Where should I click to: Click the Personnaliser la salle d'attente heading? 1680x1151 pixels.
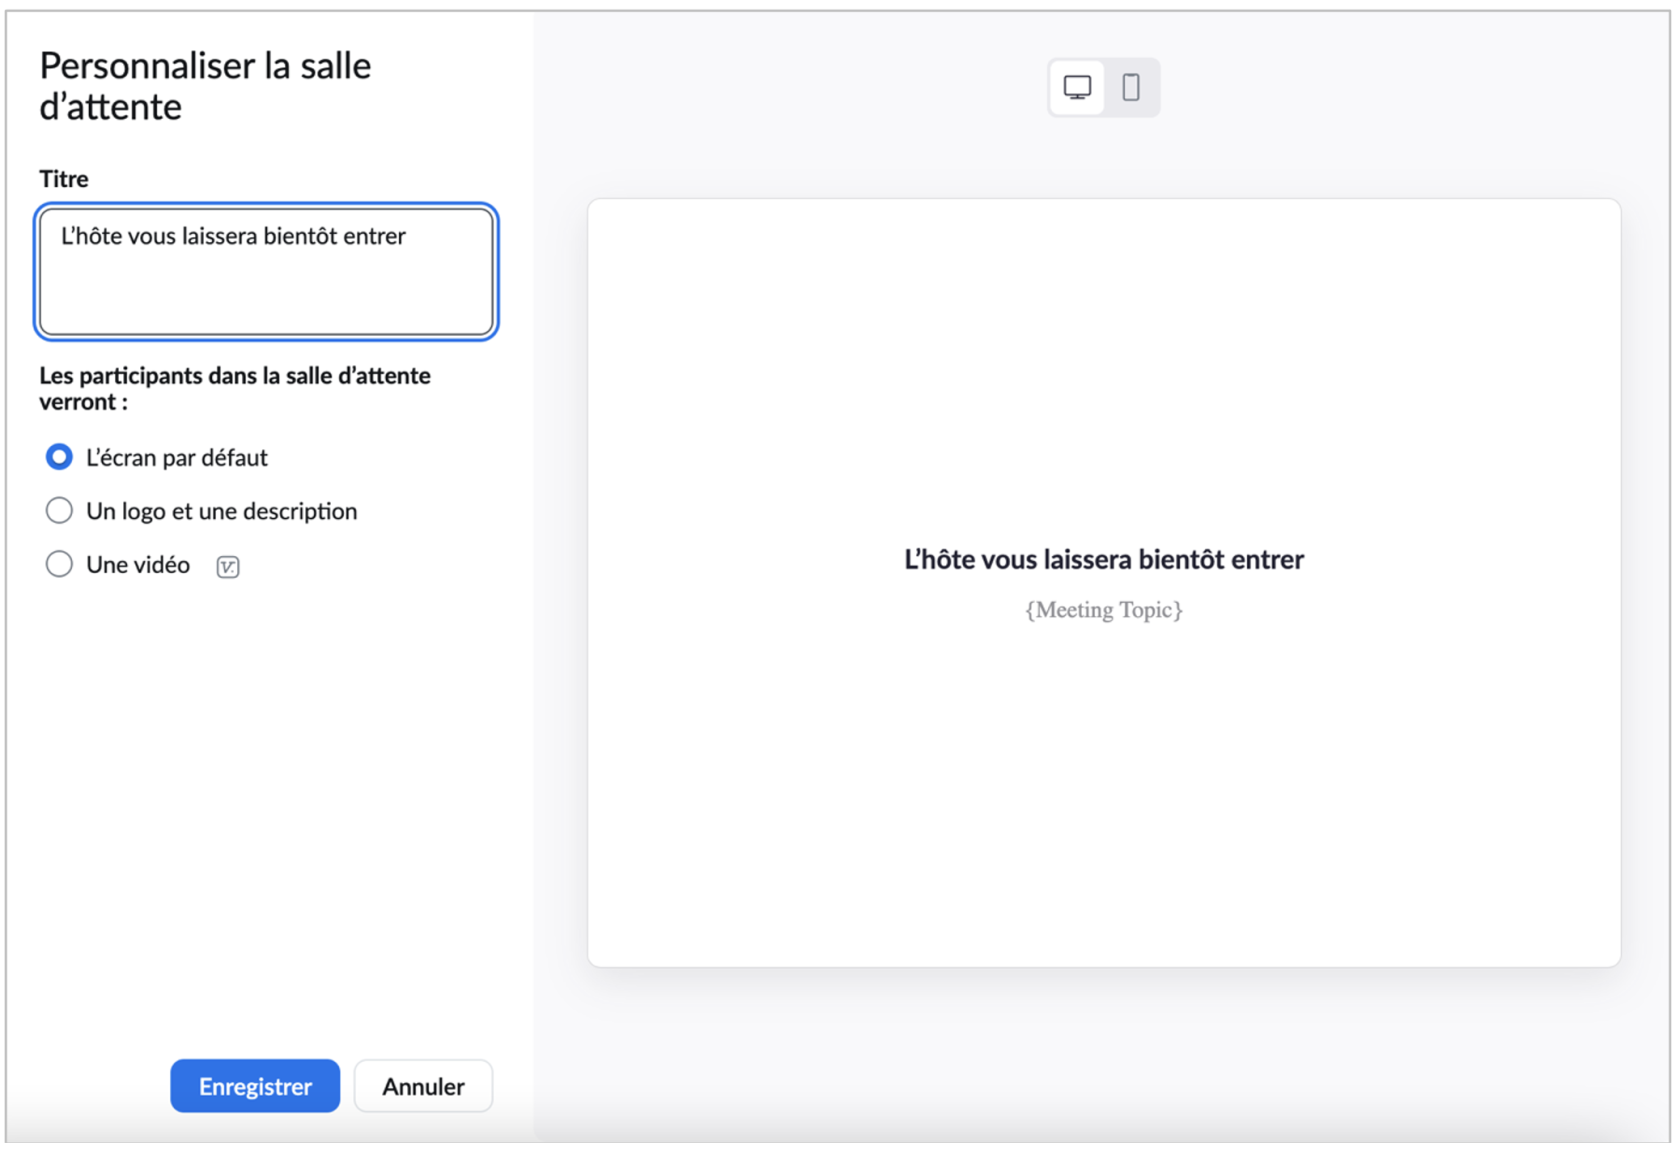click(x=205, y=86)
